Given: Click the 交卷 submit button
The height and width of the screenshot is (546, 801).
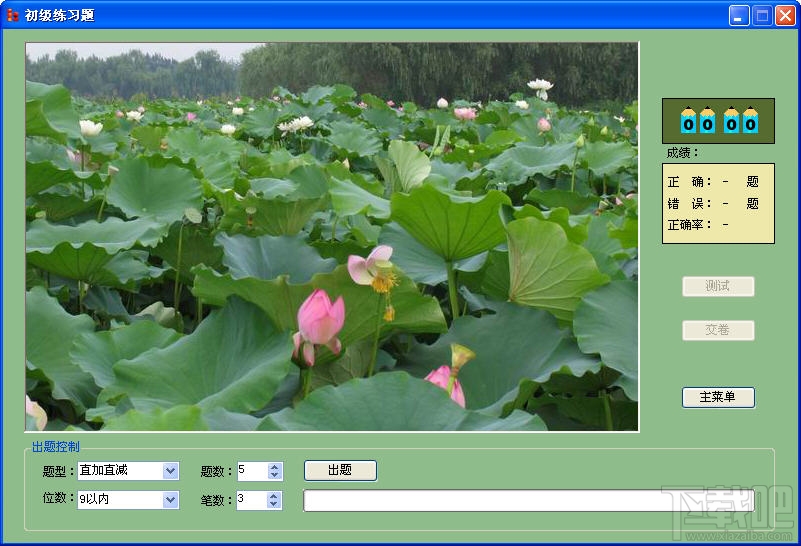Looking at the screenshot, I should click(718, 330).
